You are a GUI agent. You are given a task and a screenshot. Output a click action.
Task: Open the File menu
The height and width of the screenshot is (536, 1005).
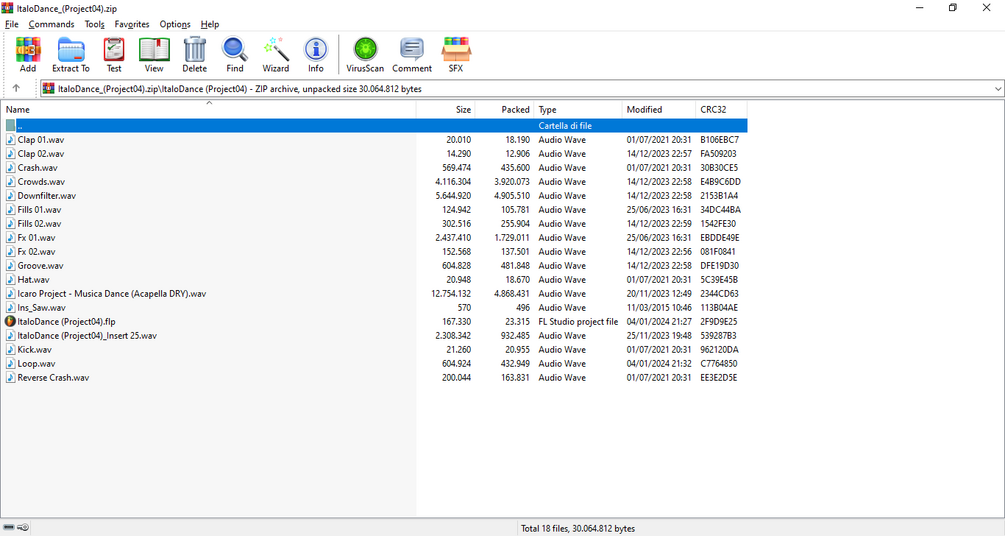[12, 24]
